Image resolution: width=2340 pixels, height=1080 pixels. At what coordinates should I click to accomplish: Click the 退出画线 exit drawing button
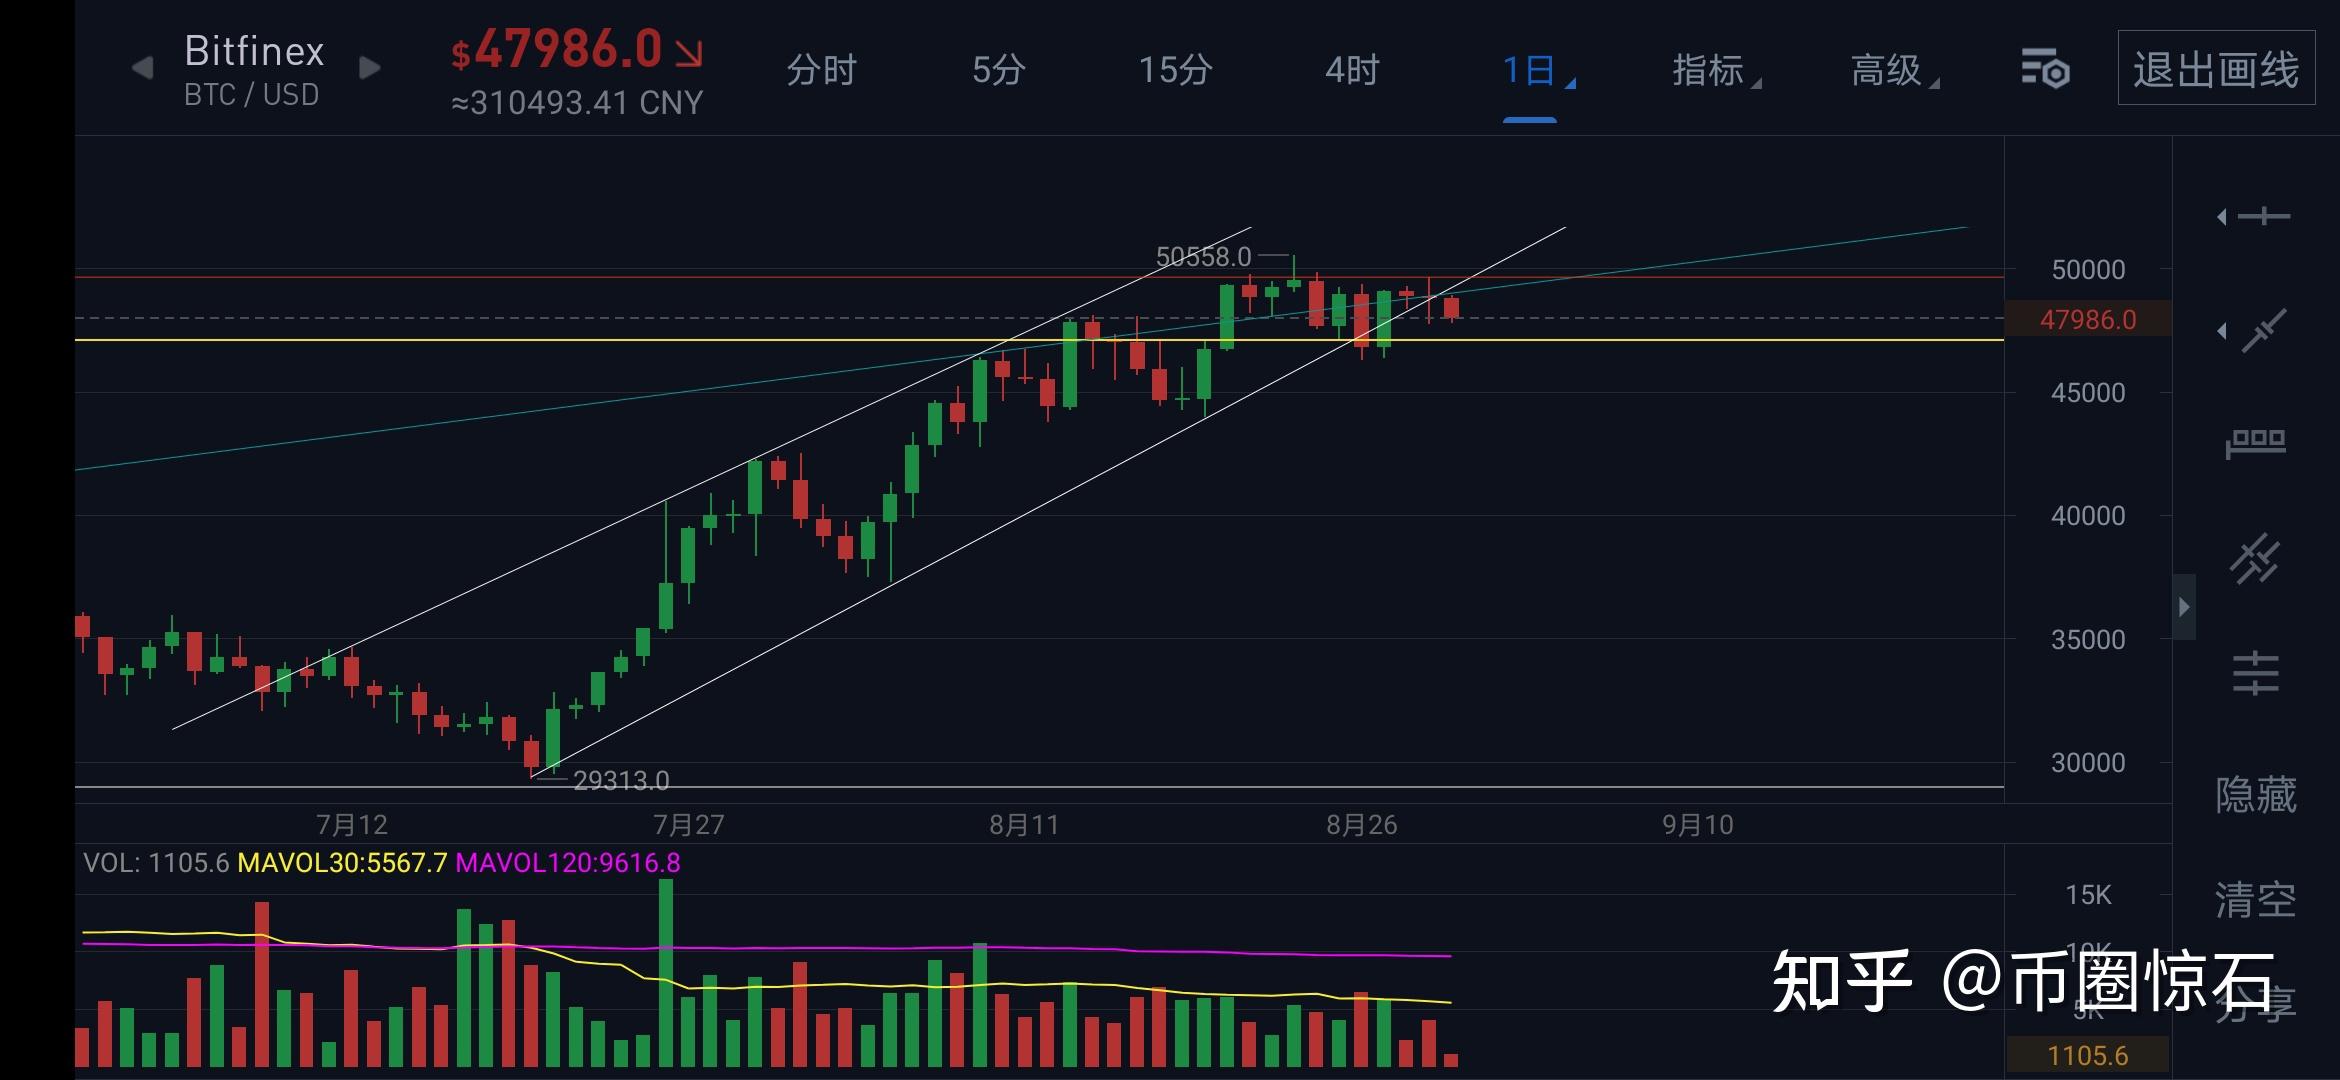(x=2216, y=68)
